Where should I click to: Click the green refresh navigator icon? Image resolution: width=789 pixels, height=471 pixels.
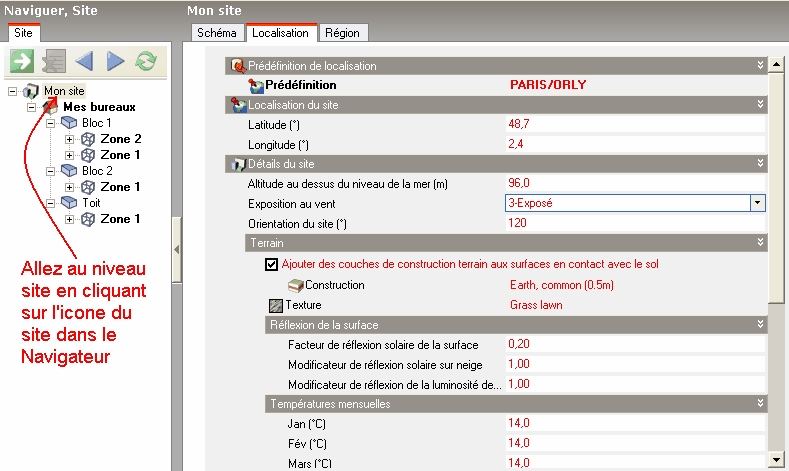click(x=146, y=62)
